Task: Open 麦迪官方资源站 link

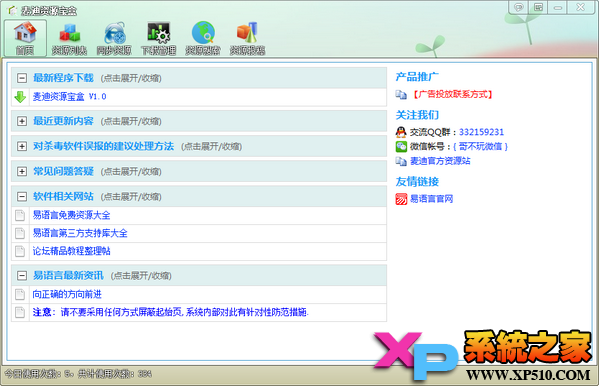Action: [x=440, y=161]
